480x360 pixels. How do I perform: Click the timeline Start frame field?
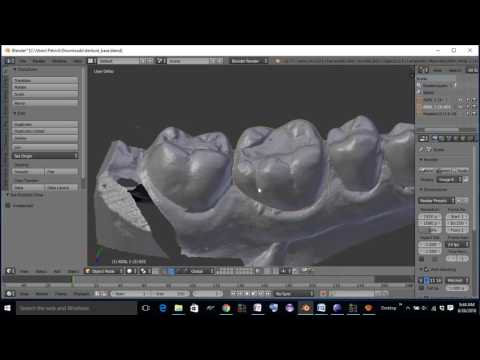129,294
